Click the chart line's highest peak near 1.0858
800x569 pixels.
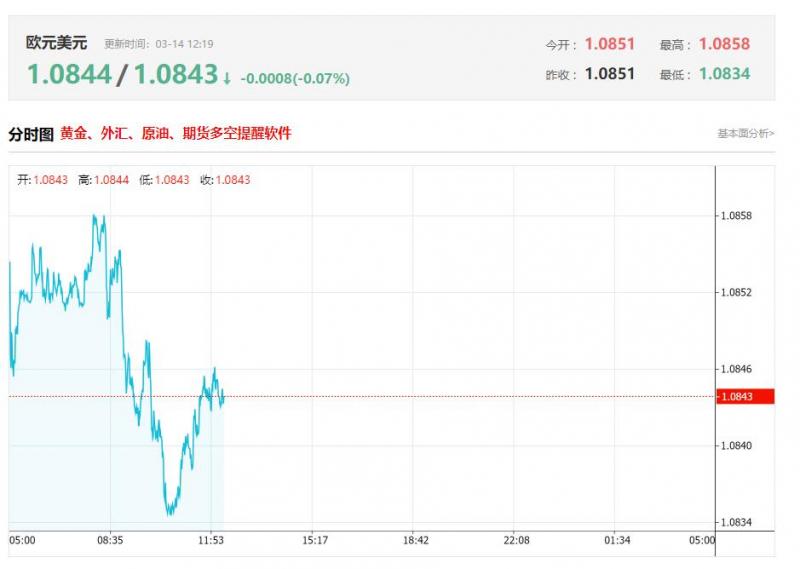(94, 216)
